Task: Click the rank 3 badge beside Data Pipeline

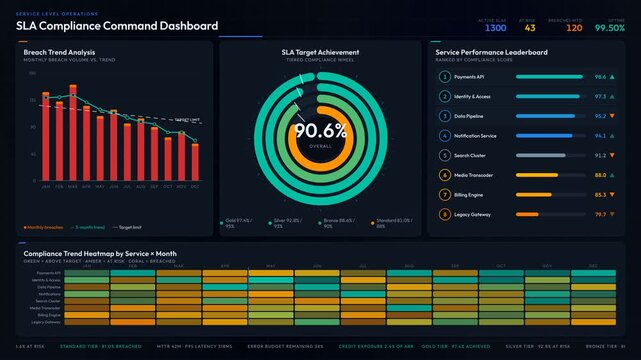Action: click(444, 116)
